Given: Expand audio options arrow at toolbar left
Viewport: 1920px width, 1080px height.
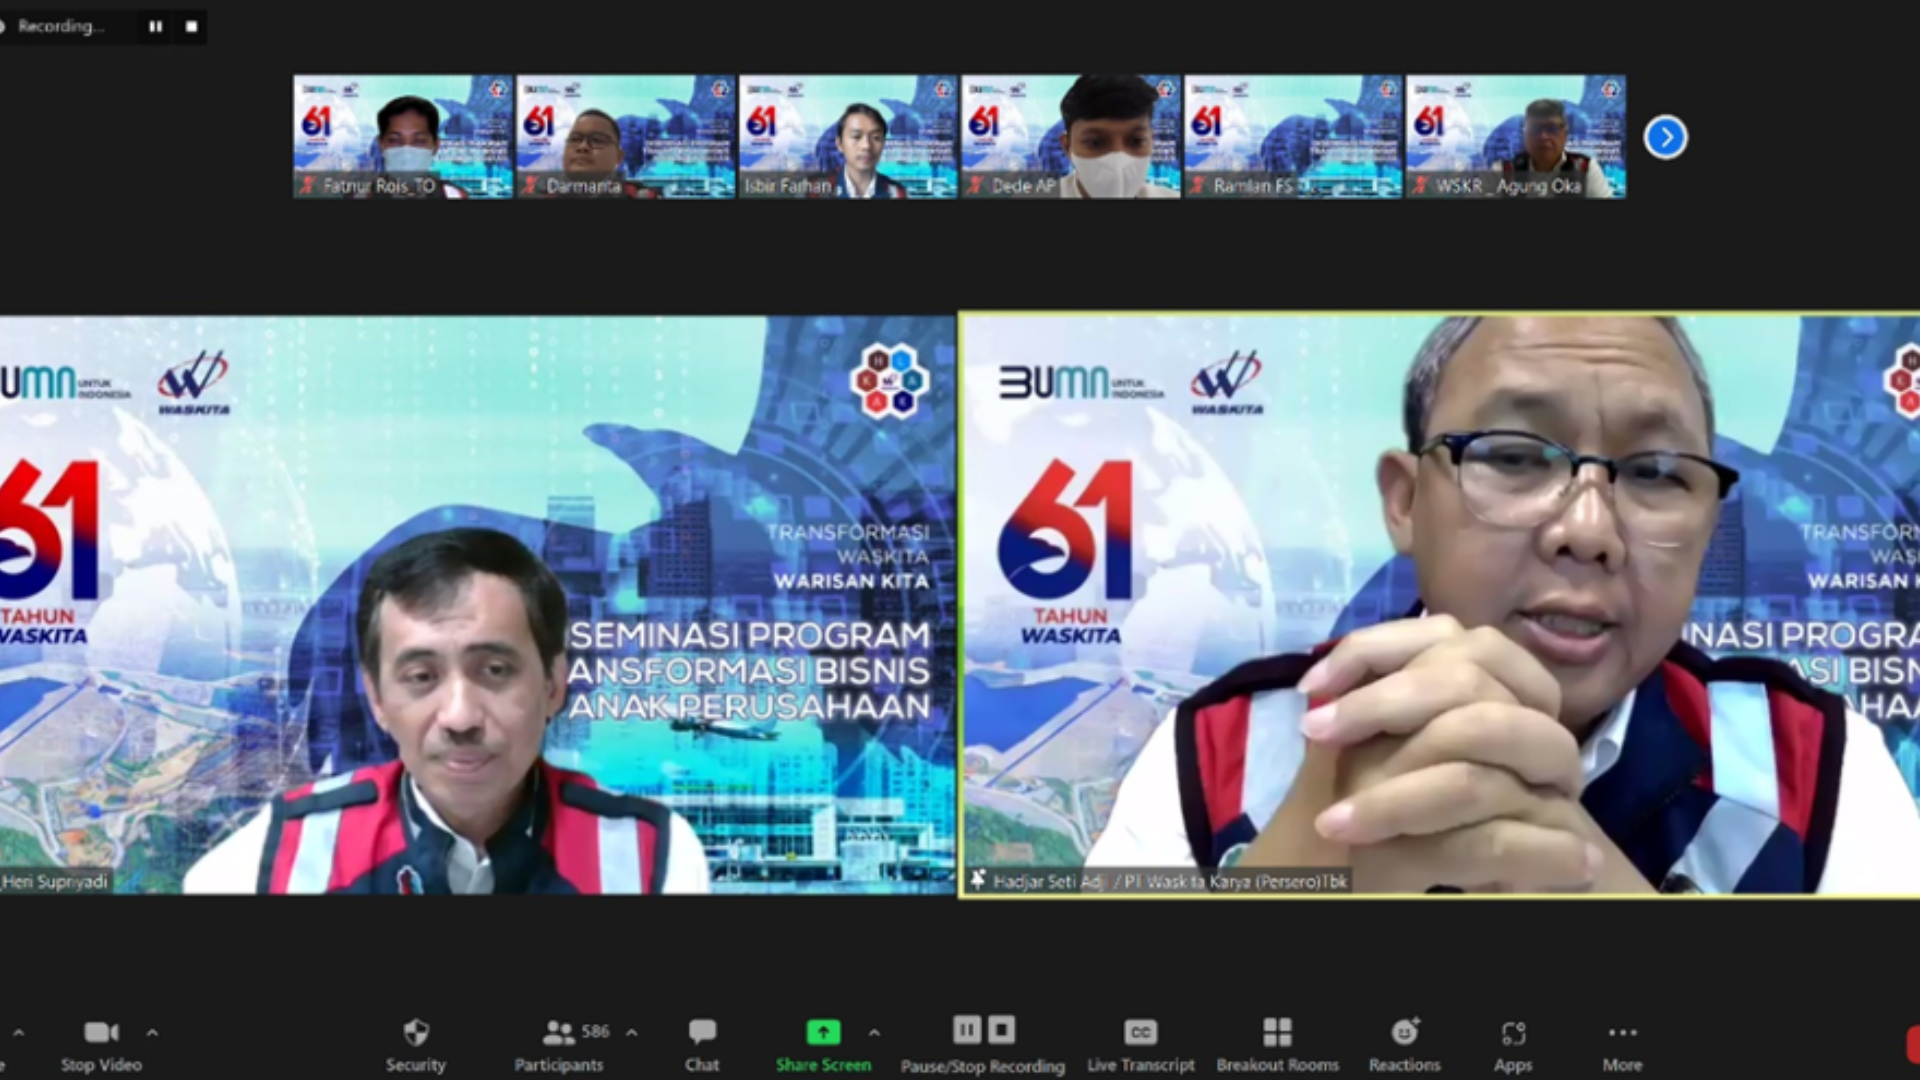Looking at the screenshot, I should (18, 1032).
